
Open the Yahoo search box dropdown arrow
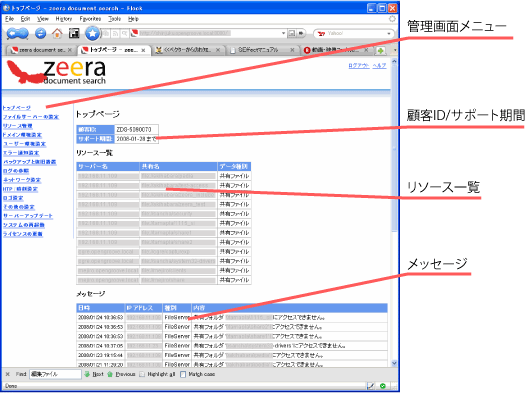pyautogui.click(x=389, y=34)
